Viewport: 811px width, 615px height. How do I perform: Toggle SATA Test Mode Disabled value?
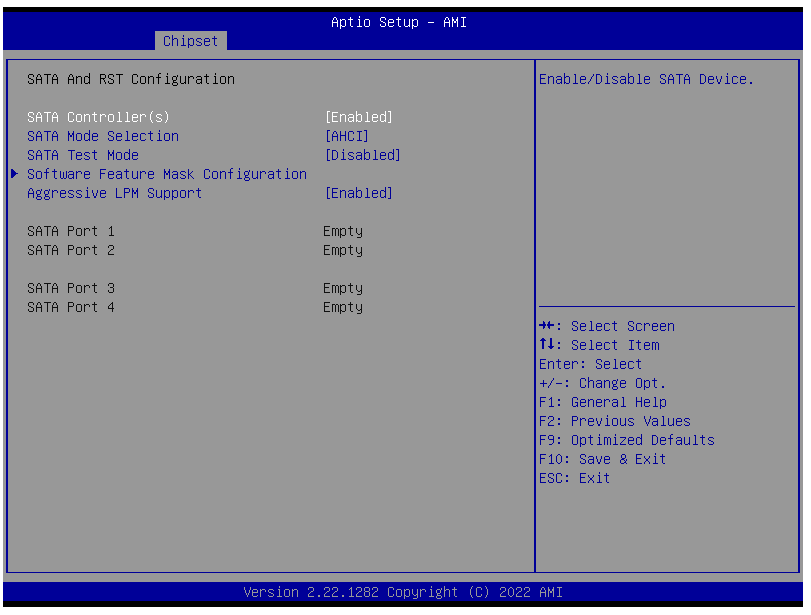[363, 155]
